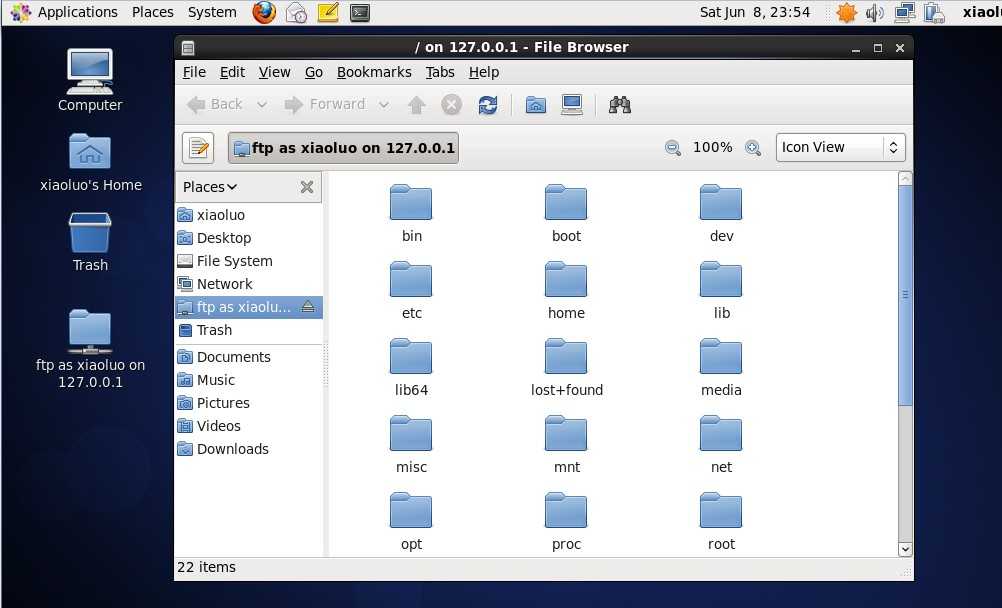Select File System in the sidebar
Screen dimensions: 1002x608
point(249,261)
